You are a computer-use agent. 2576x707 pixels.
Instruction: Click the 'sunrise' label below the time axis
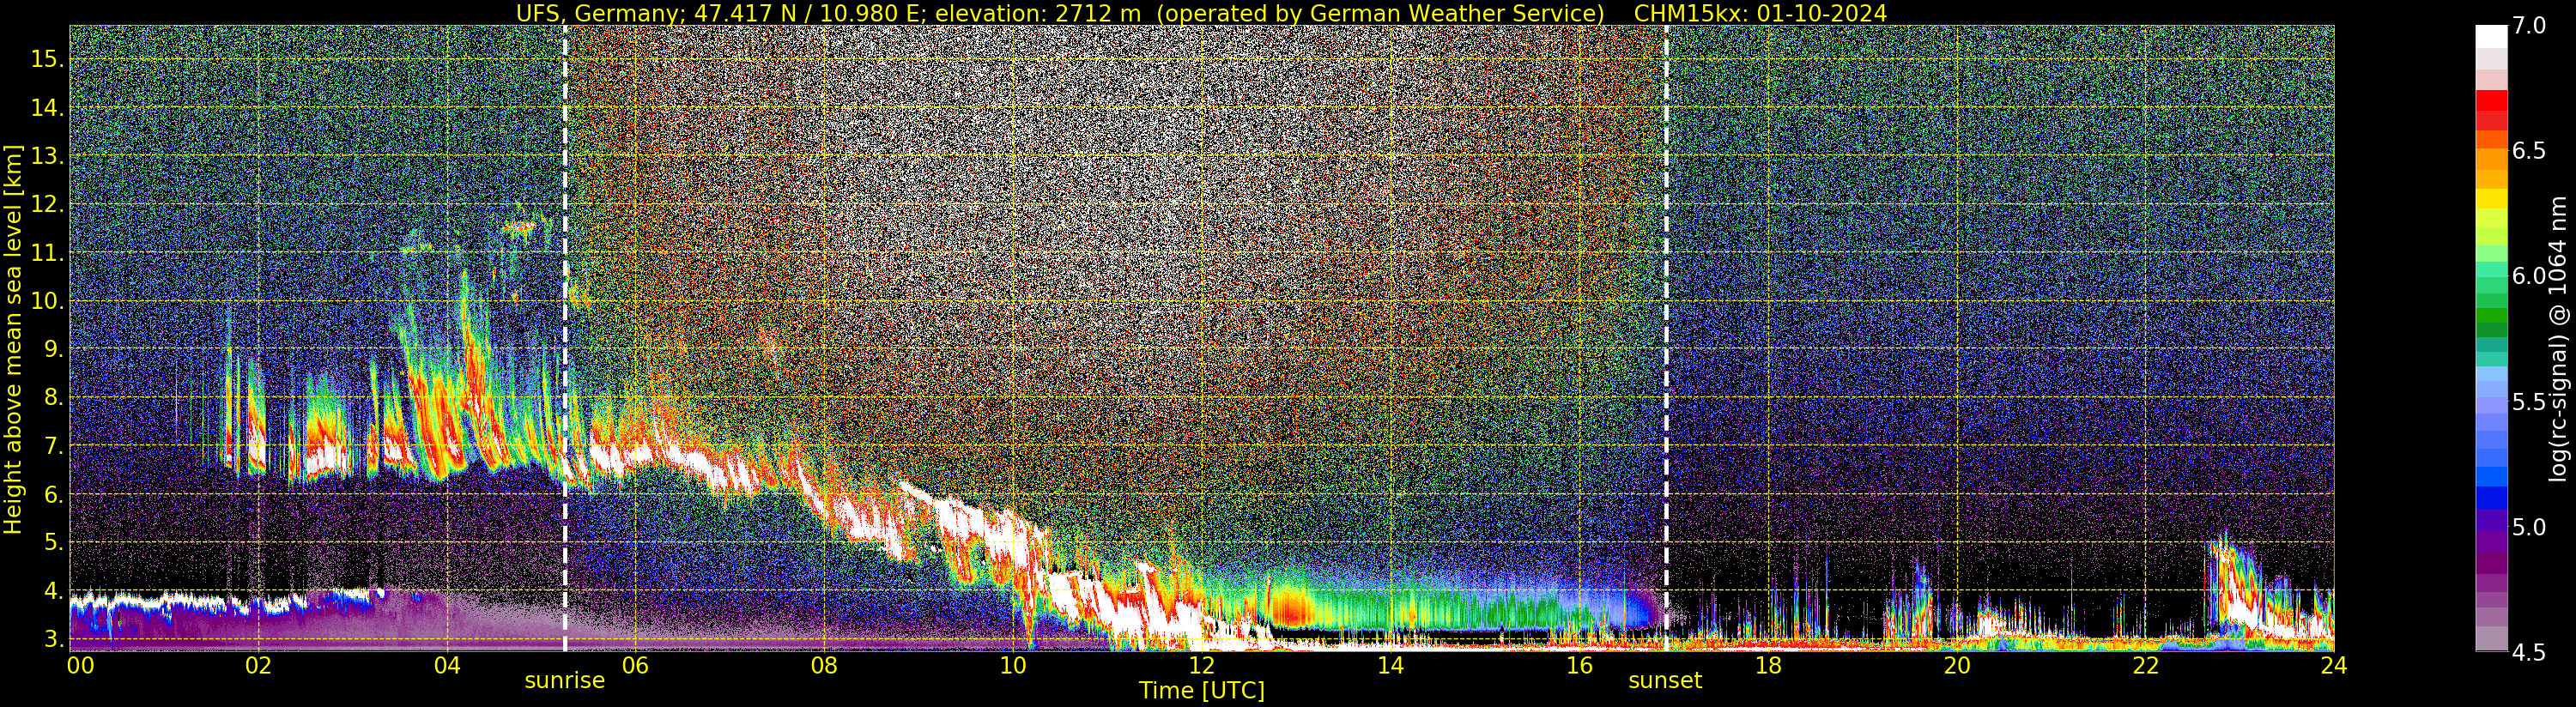(565, 681)
